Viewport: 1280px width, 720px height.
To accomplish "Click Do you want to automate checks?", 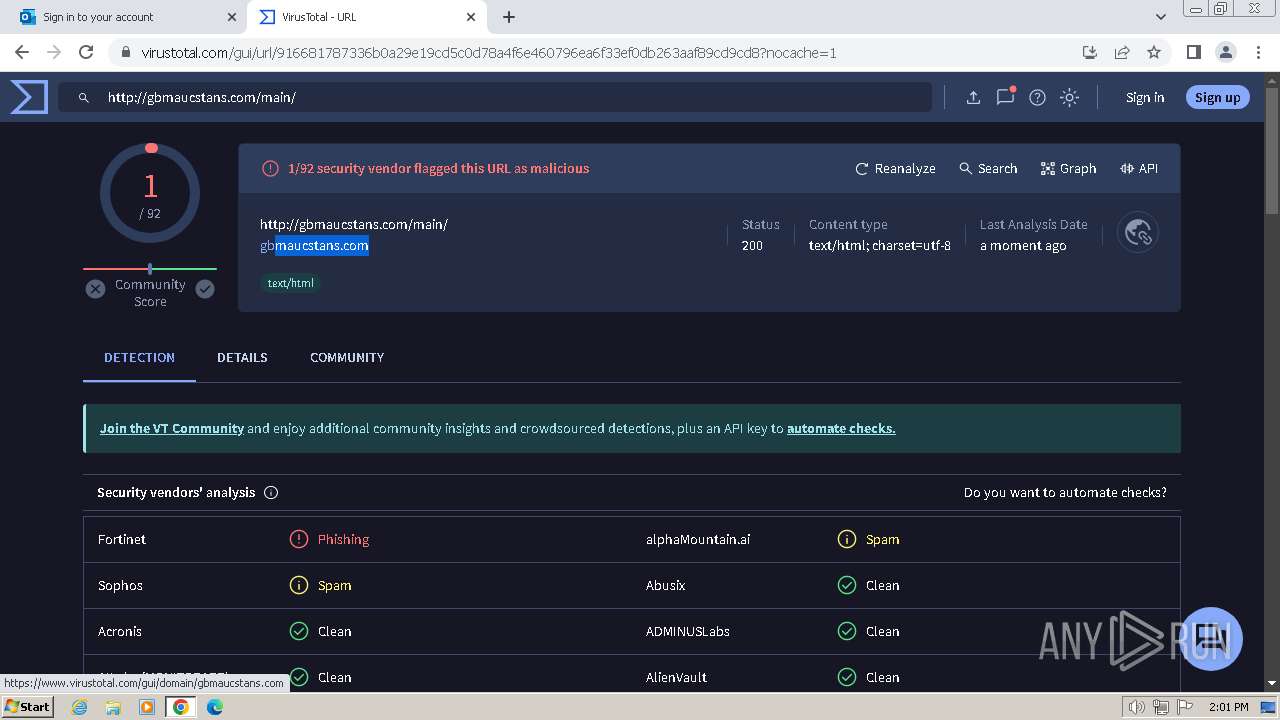I will pyautogui.click(x=1065, y=492).
